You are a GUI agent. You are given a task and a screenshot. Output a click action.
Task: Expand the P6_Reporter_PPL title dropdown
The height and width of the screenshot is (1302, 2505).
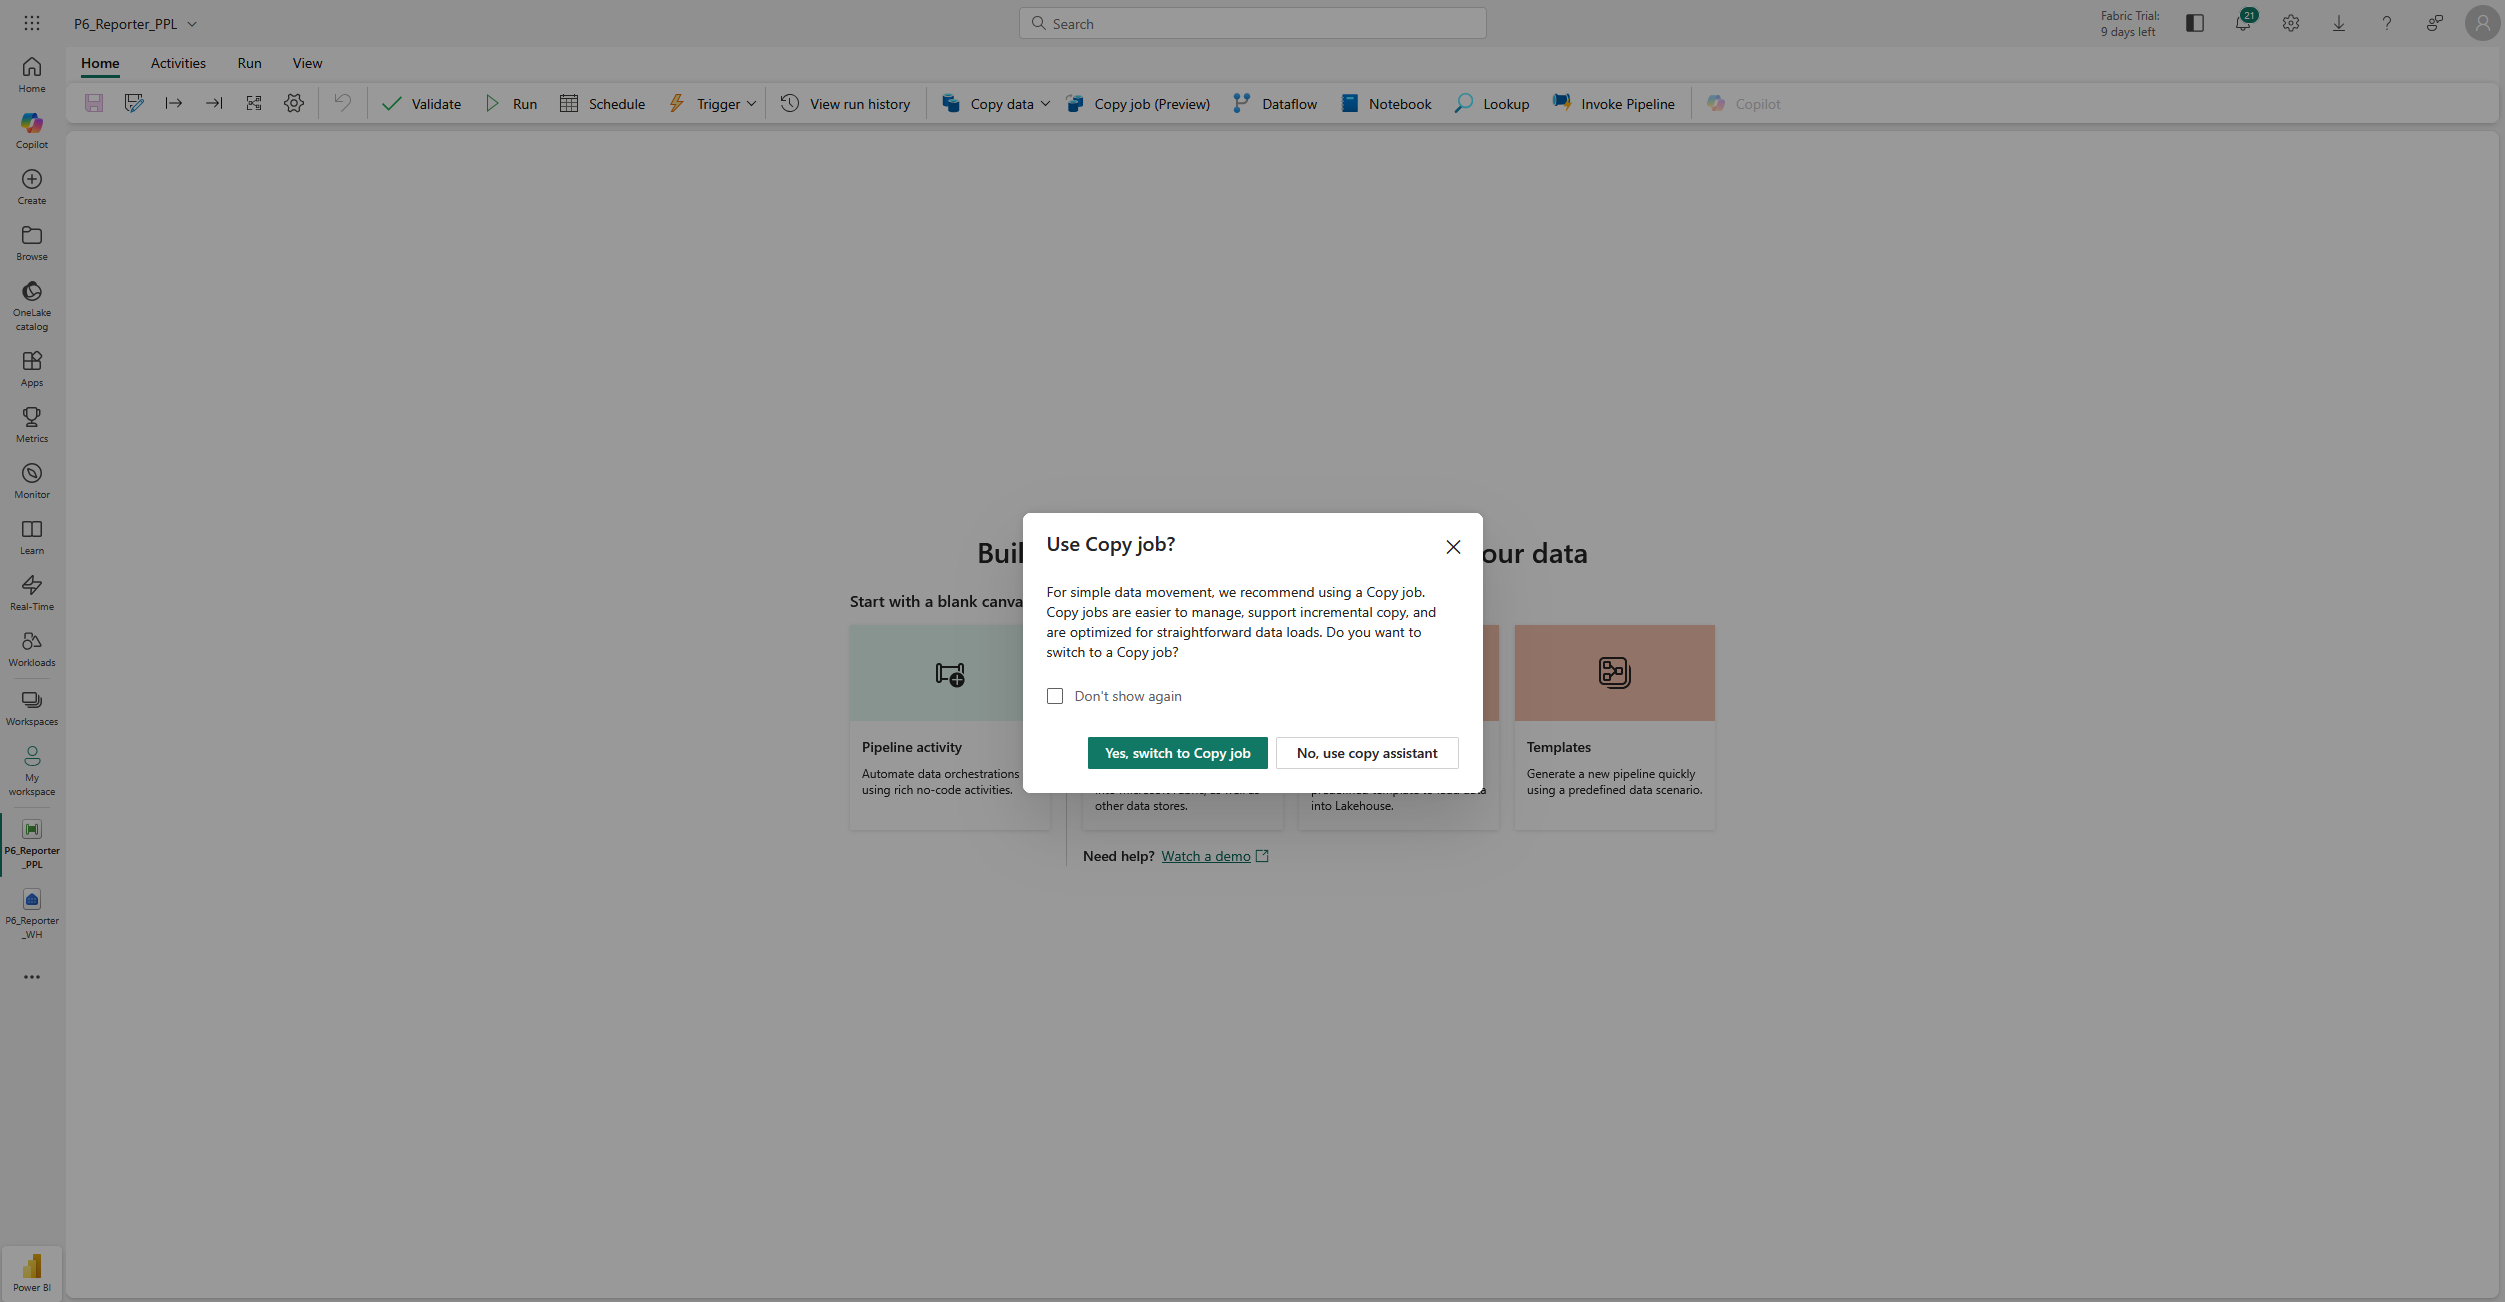193,23
